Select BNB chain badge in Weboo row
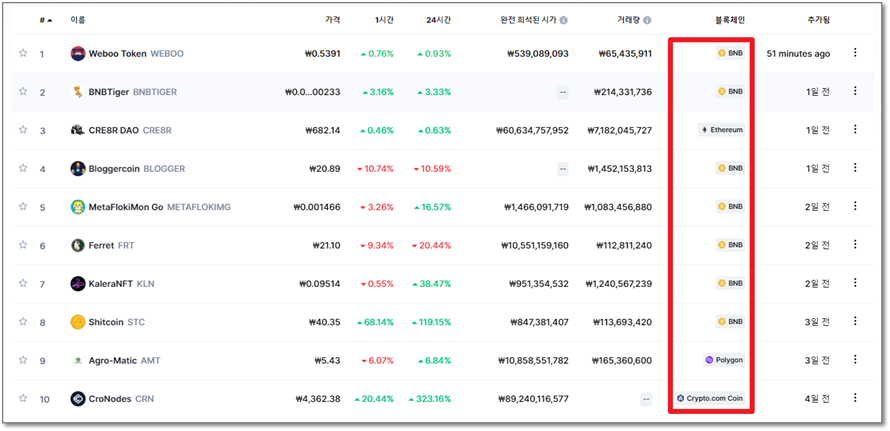This screenshot has width=890, height=431. click(730, 53)
